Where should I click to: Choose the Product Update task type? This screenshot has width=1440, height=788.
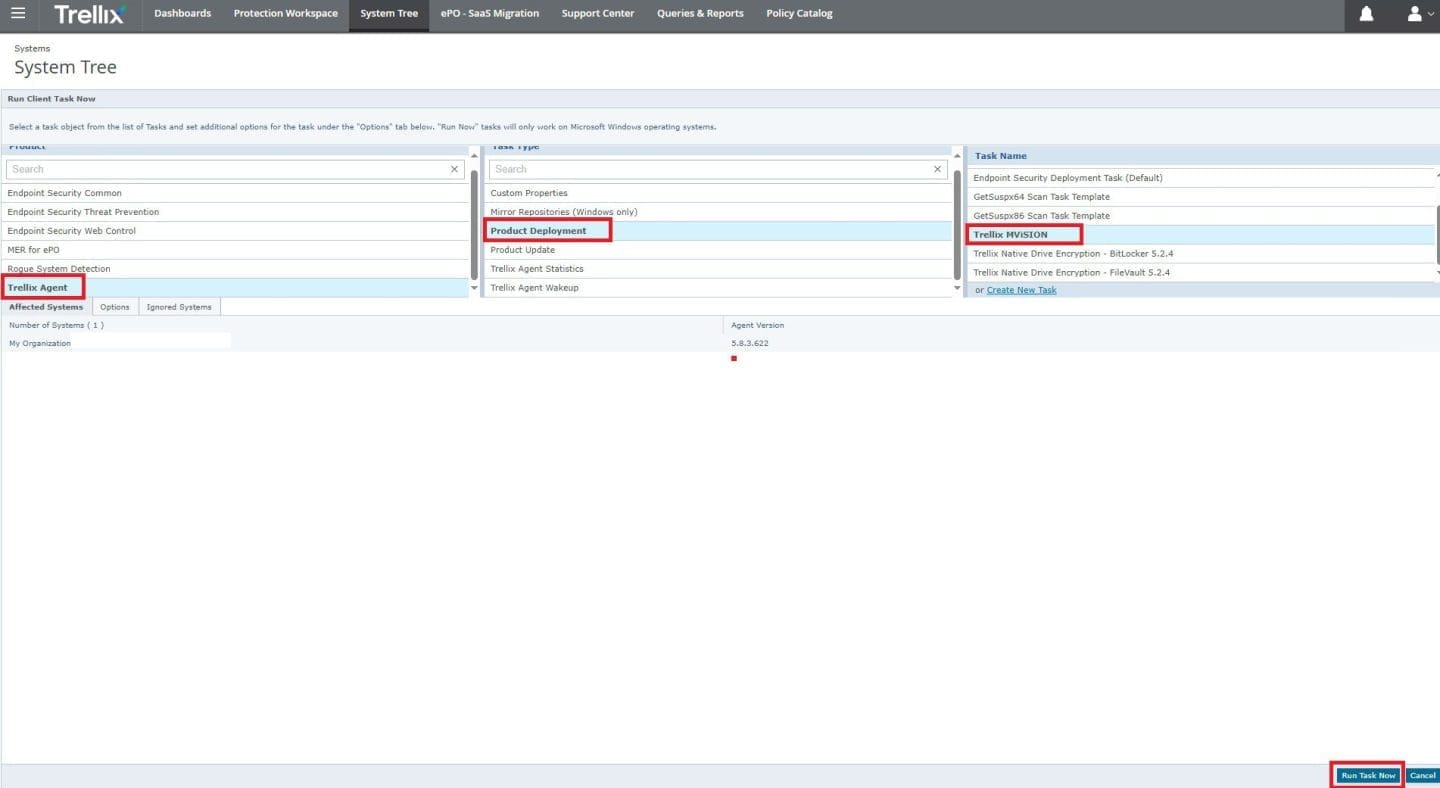[718, 250]
